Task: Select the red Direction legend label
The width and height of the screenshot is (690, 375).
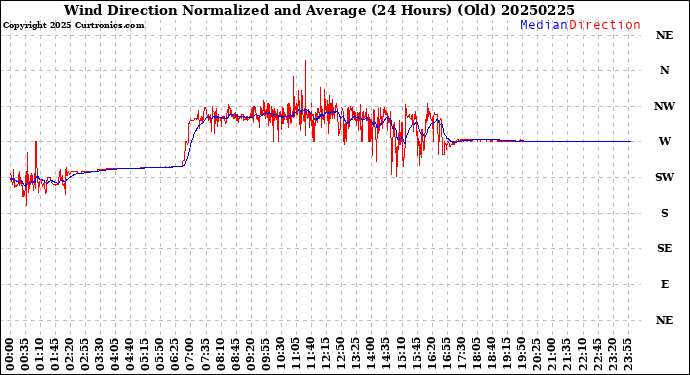Action: (605, 25)
